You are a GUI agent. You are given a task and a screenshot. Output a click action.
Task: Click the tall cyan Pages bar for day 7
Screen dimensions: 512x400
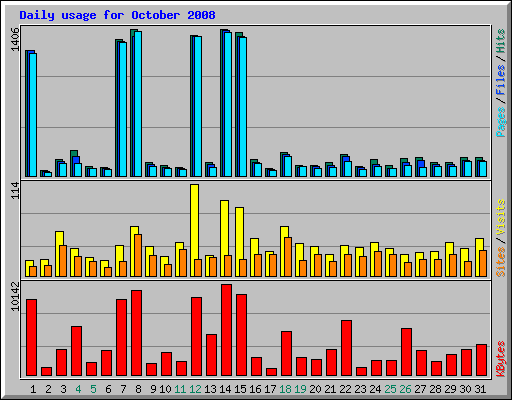click(x=123, y=109)
